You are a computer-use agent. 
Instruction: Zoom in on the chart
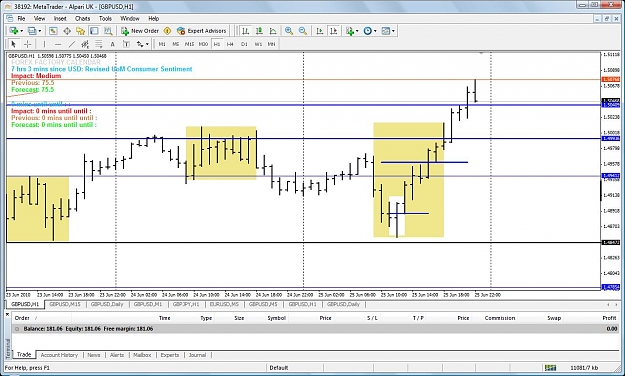click(x=289, y=31)
